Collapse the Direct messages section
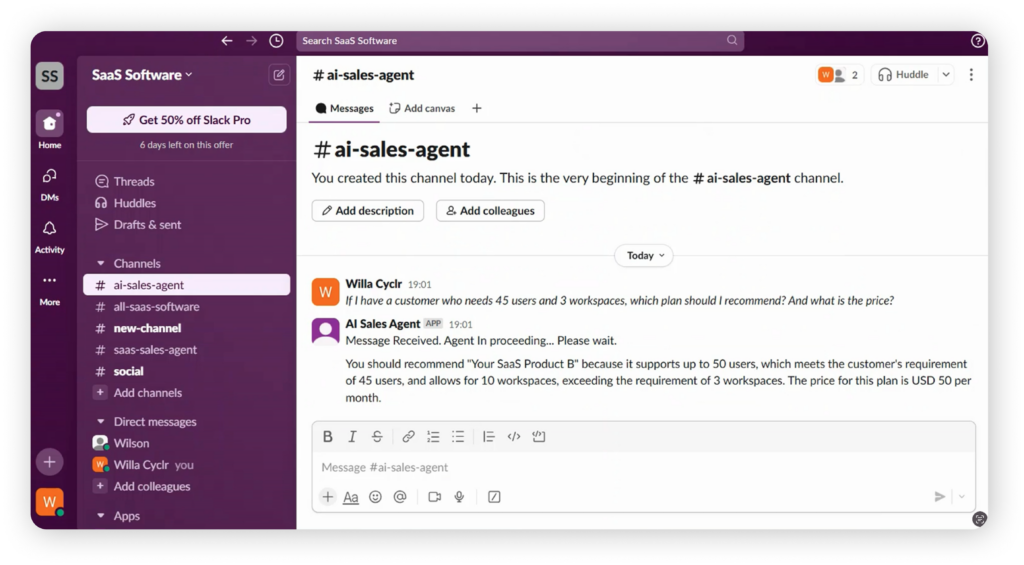Viewport: 1024px width, 565px height. [x=101, y=421]
